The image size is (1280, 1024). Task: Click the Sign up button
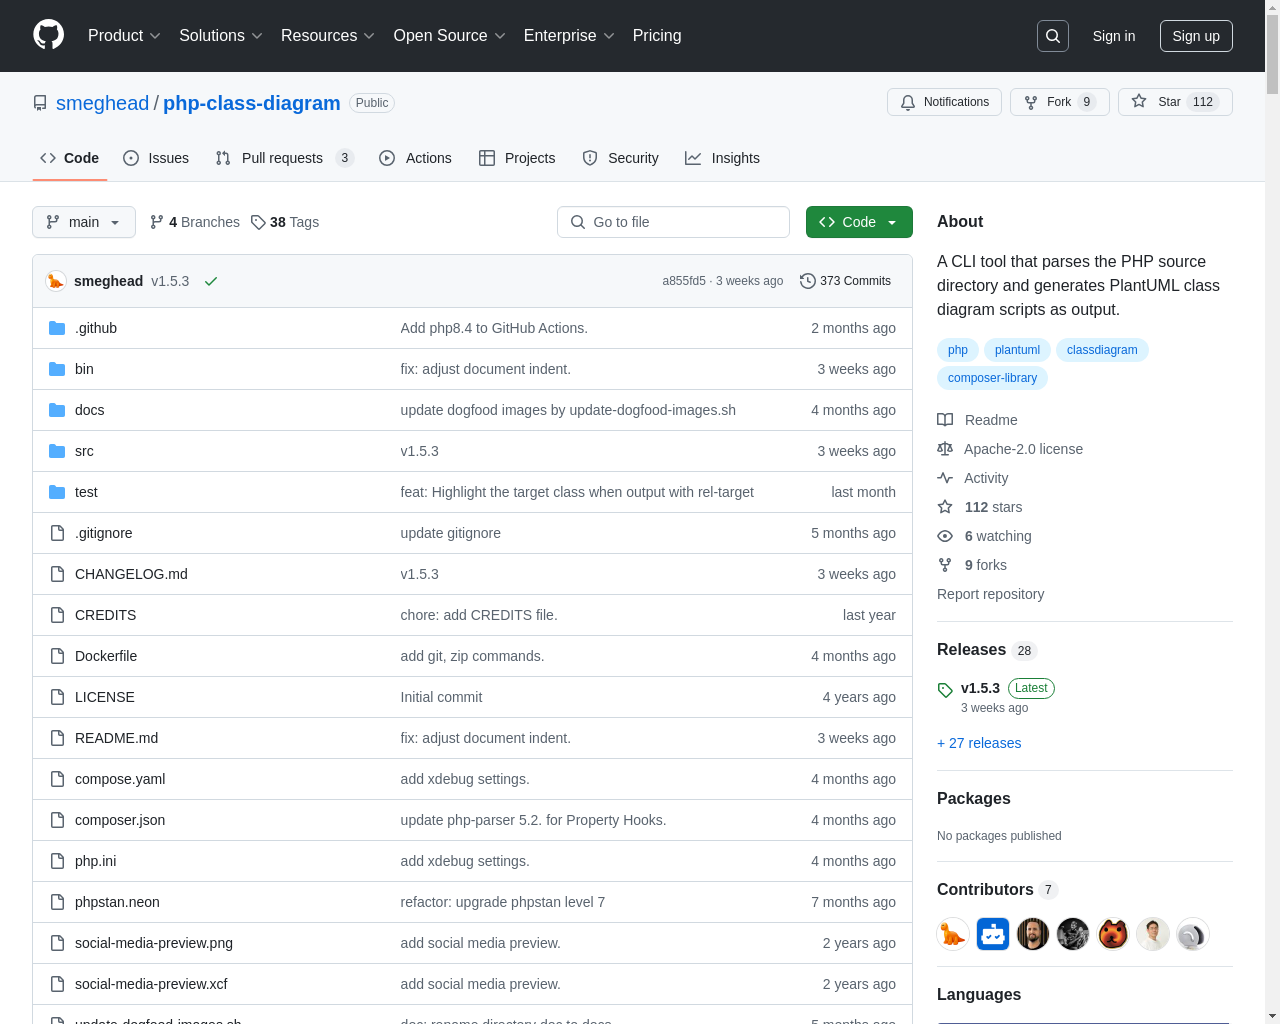[x=1196, y=36]
